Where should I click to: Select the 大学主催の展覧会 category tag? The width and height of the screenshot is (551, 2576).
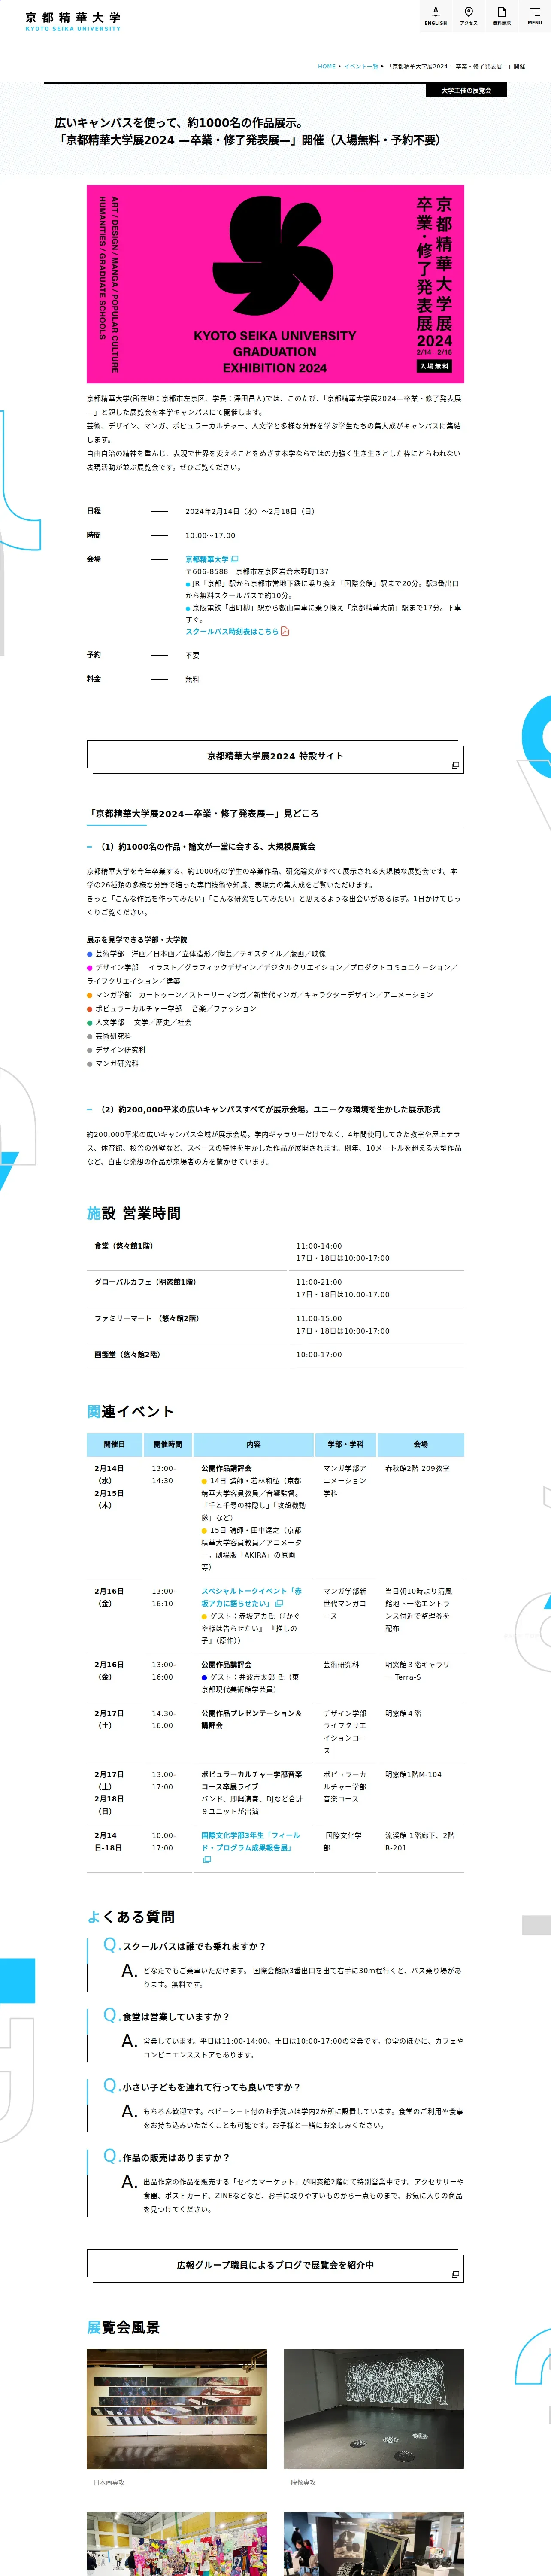coord(466,91)
